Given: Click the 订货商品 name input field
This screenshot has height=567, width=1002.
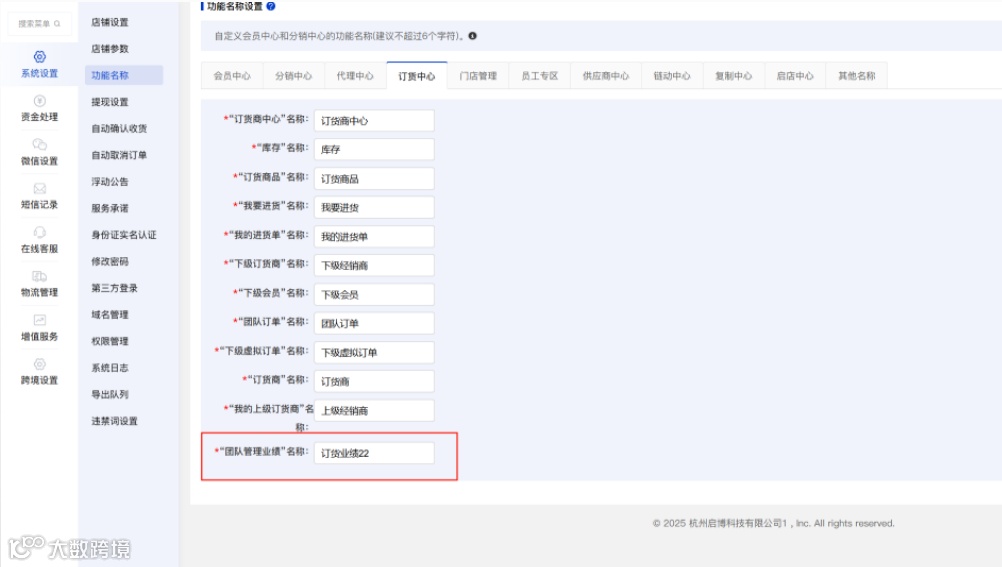Looking at the screenshot, I should tap(374, 179).
